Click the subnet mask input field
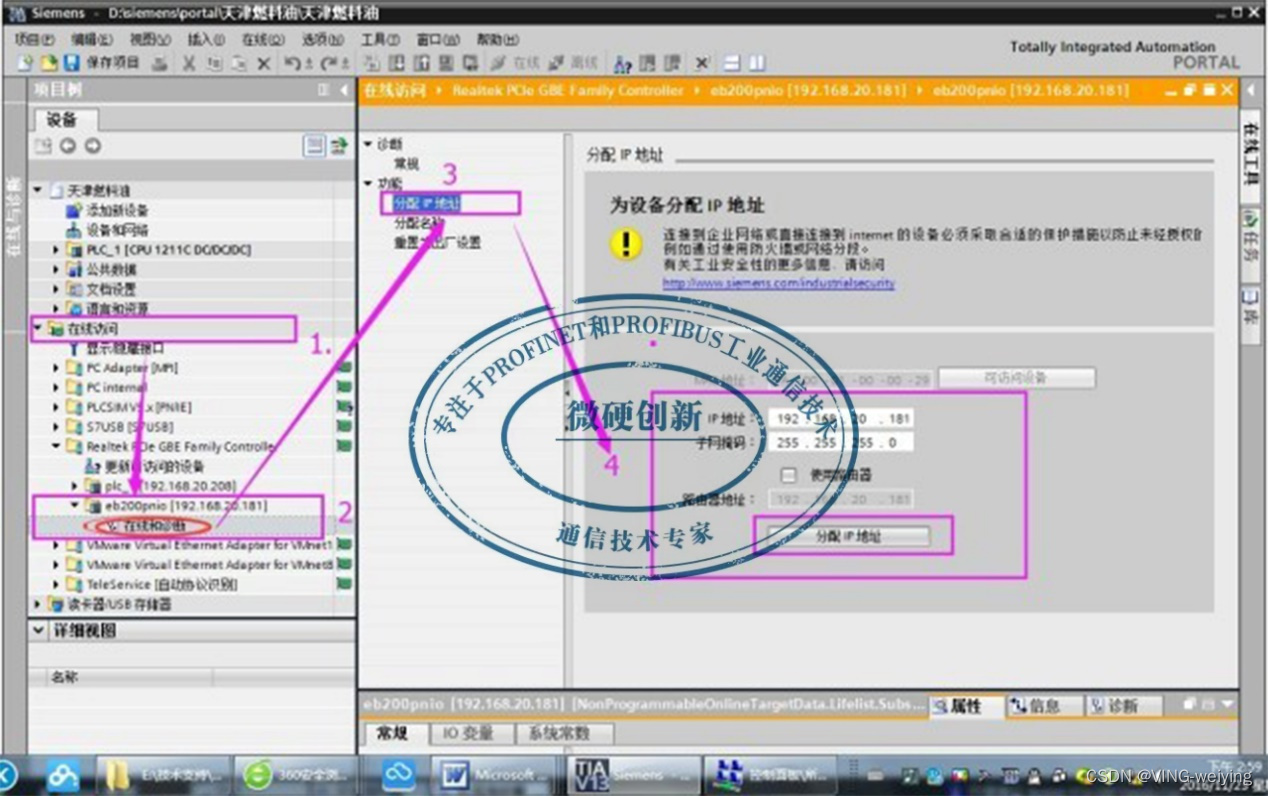The height and width of the screenshot is (796, 1268). coord(843,442)
